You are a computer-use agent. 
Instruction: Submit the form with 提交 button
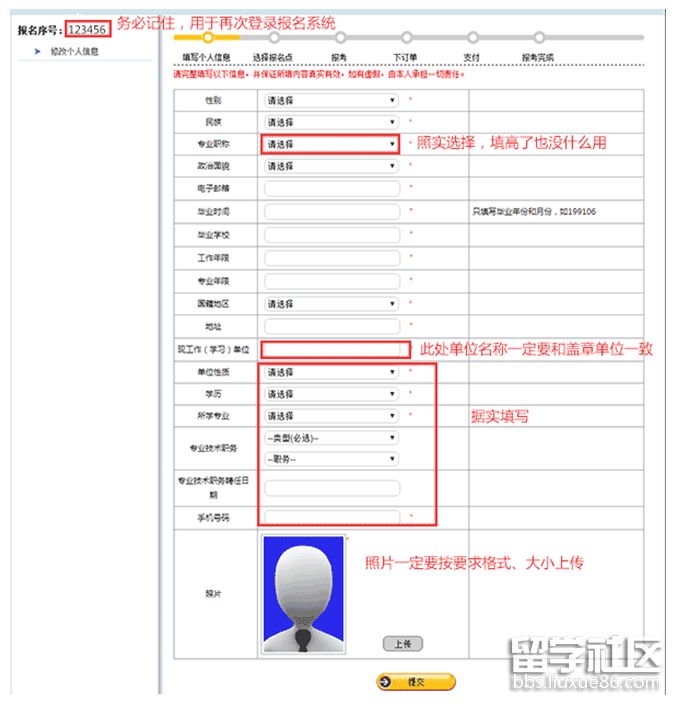point(416,682)
